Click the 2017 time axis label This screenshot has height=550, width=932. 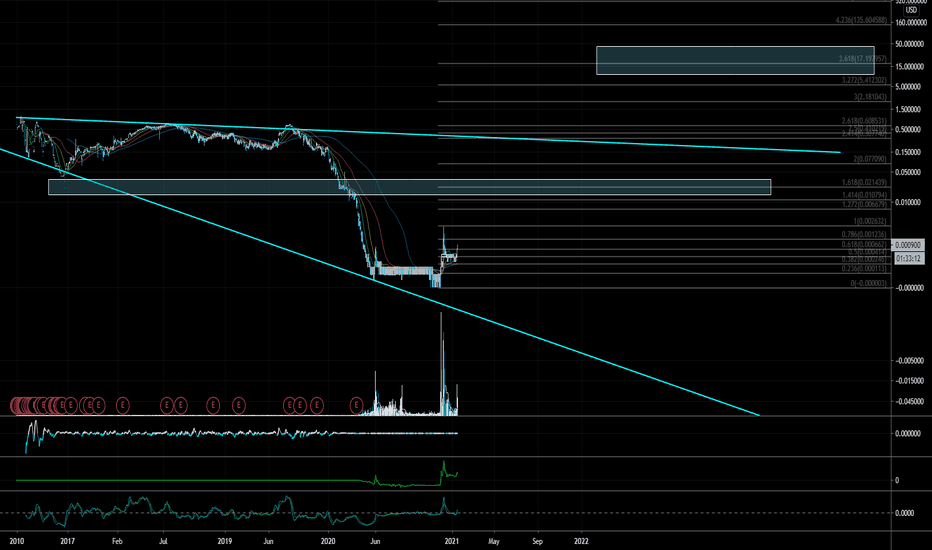pos(67,541)
